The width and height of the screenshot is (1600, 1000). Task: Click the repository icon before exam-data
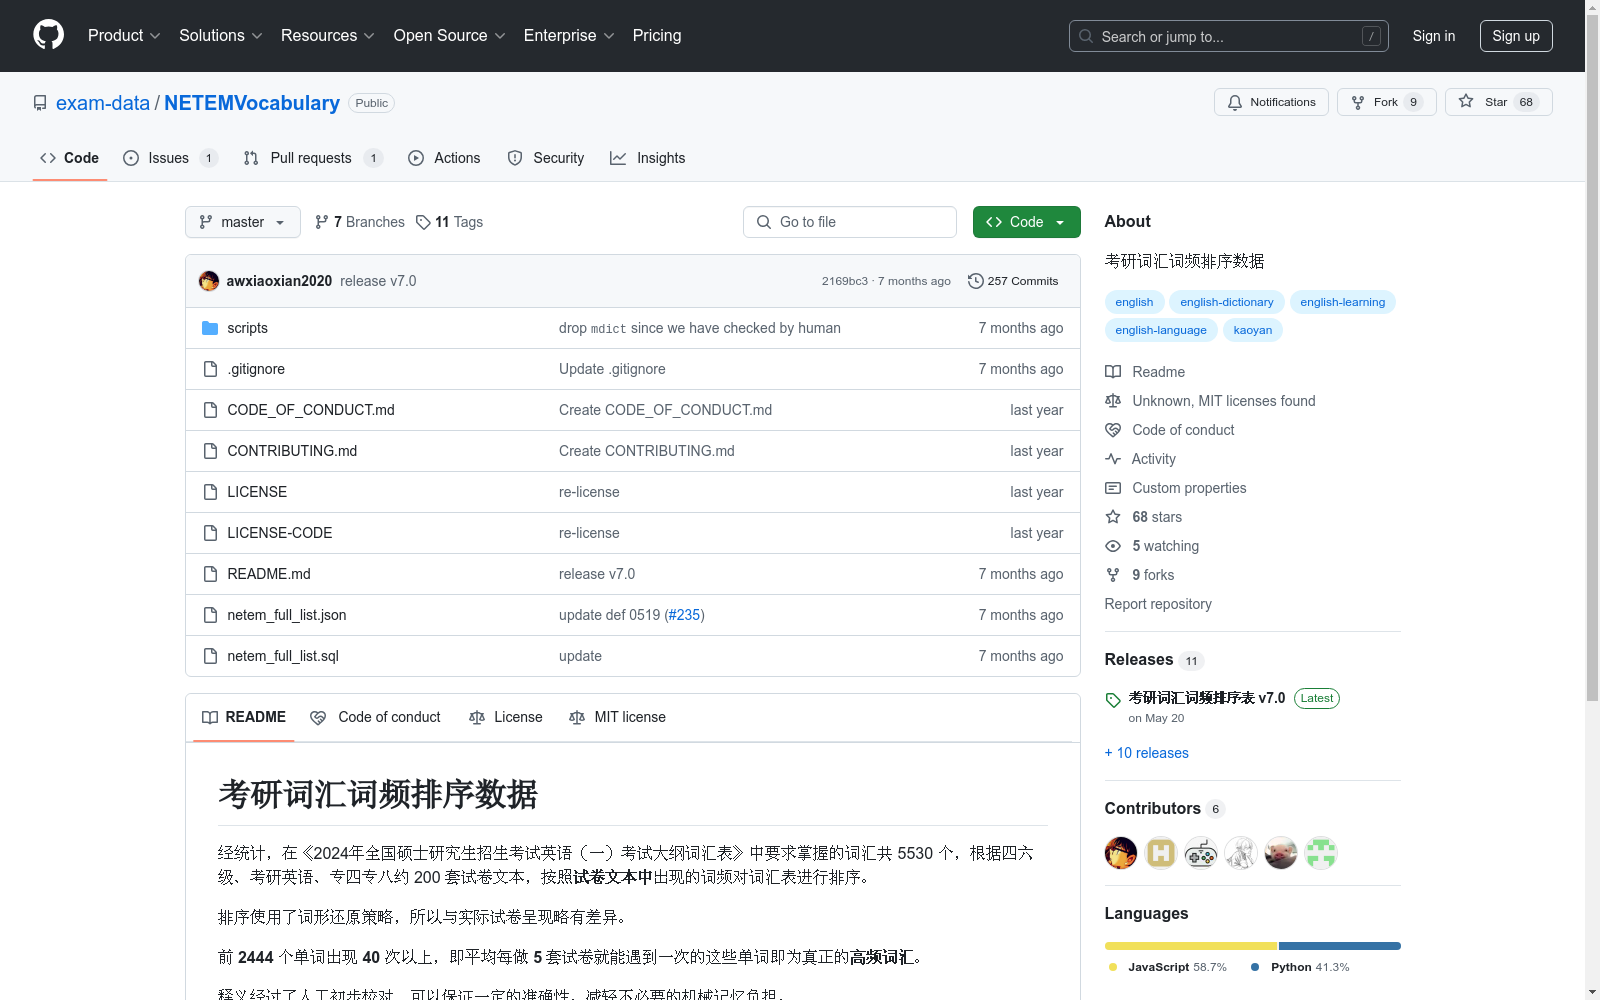(x=40, y=103)
